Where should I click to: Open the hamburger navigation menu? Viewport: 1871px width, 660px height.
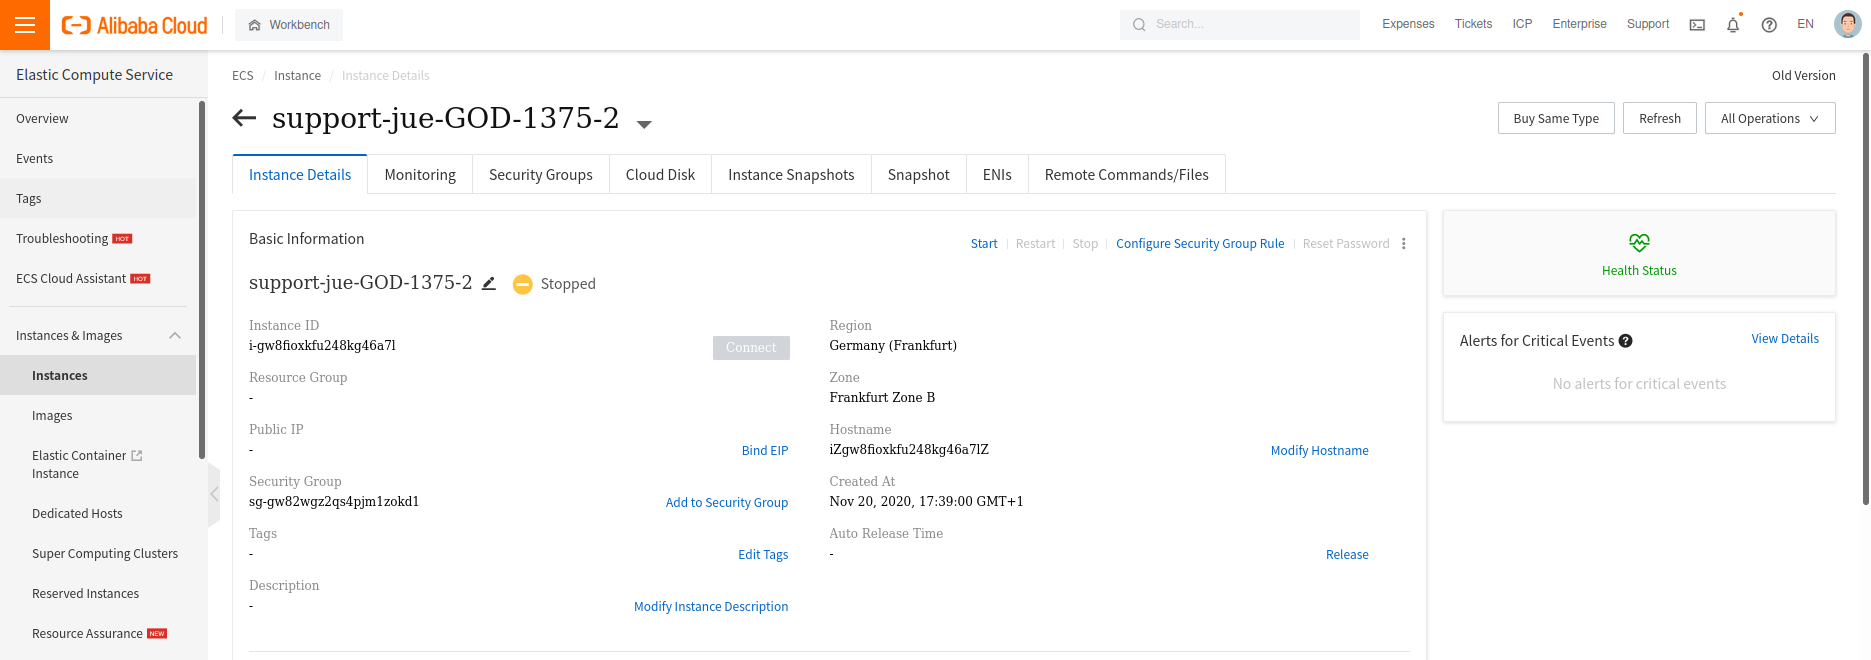point(25,25)
